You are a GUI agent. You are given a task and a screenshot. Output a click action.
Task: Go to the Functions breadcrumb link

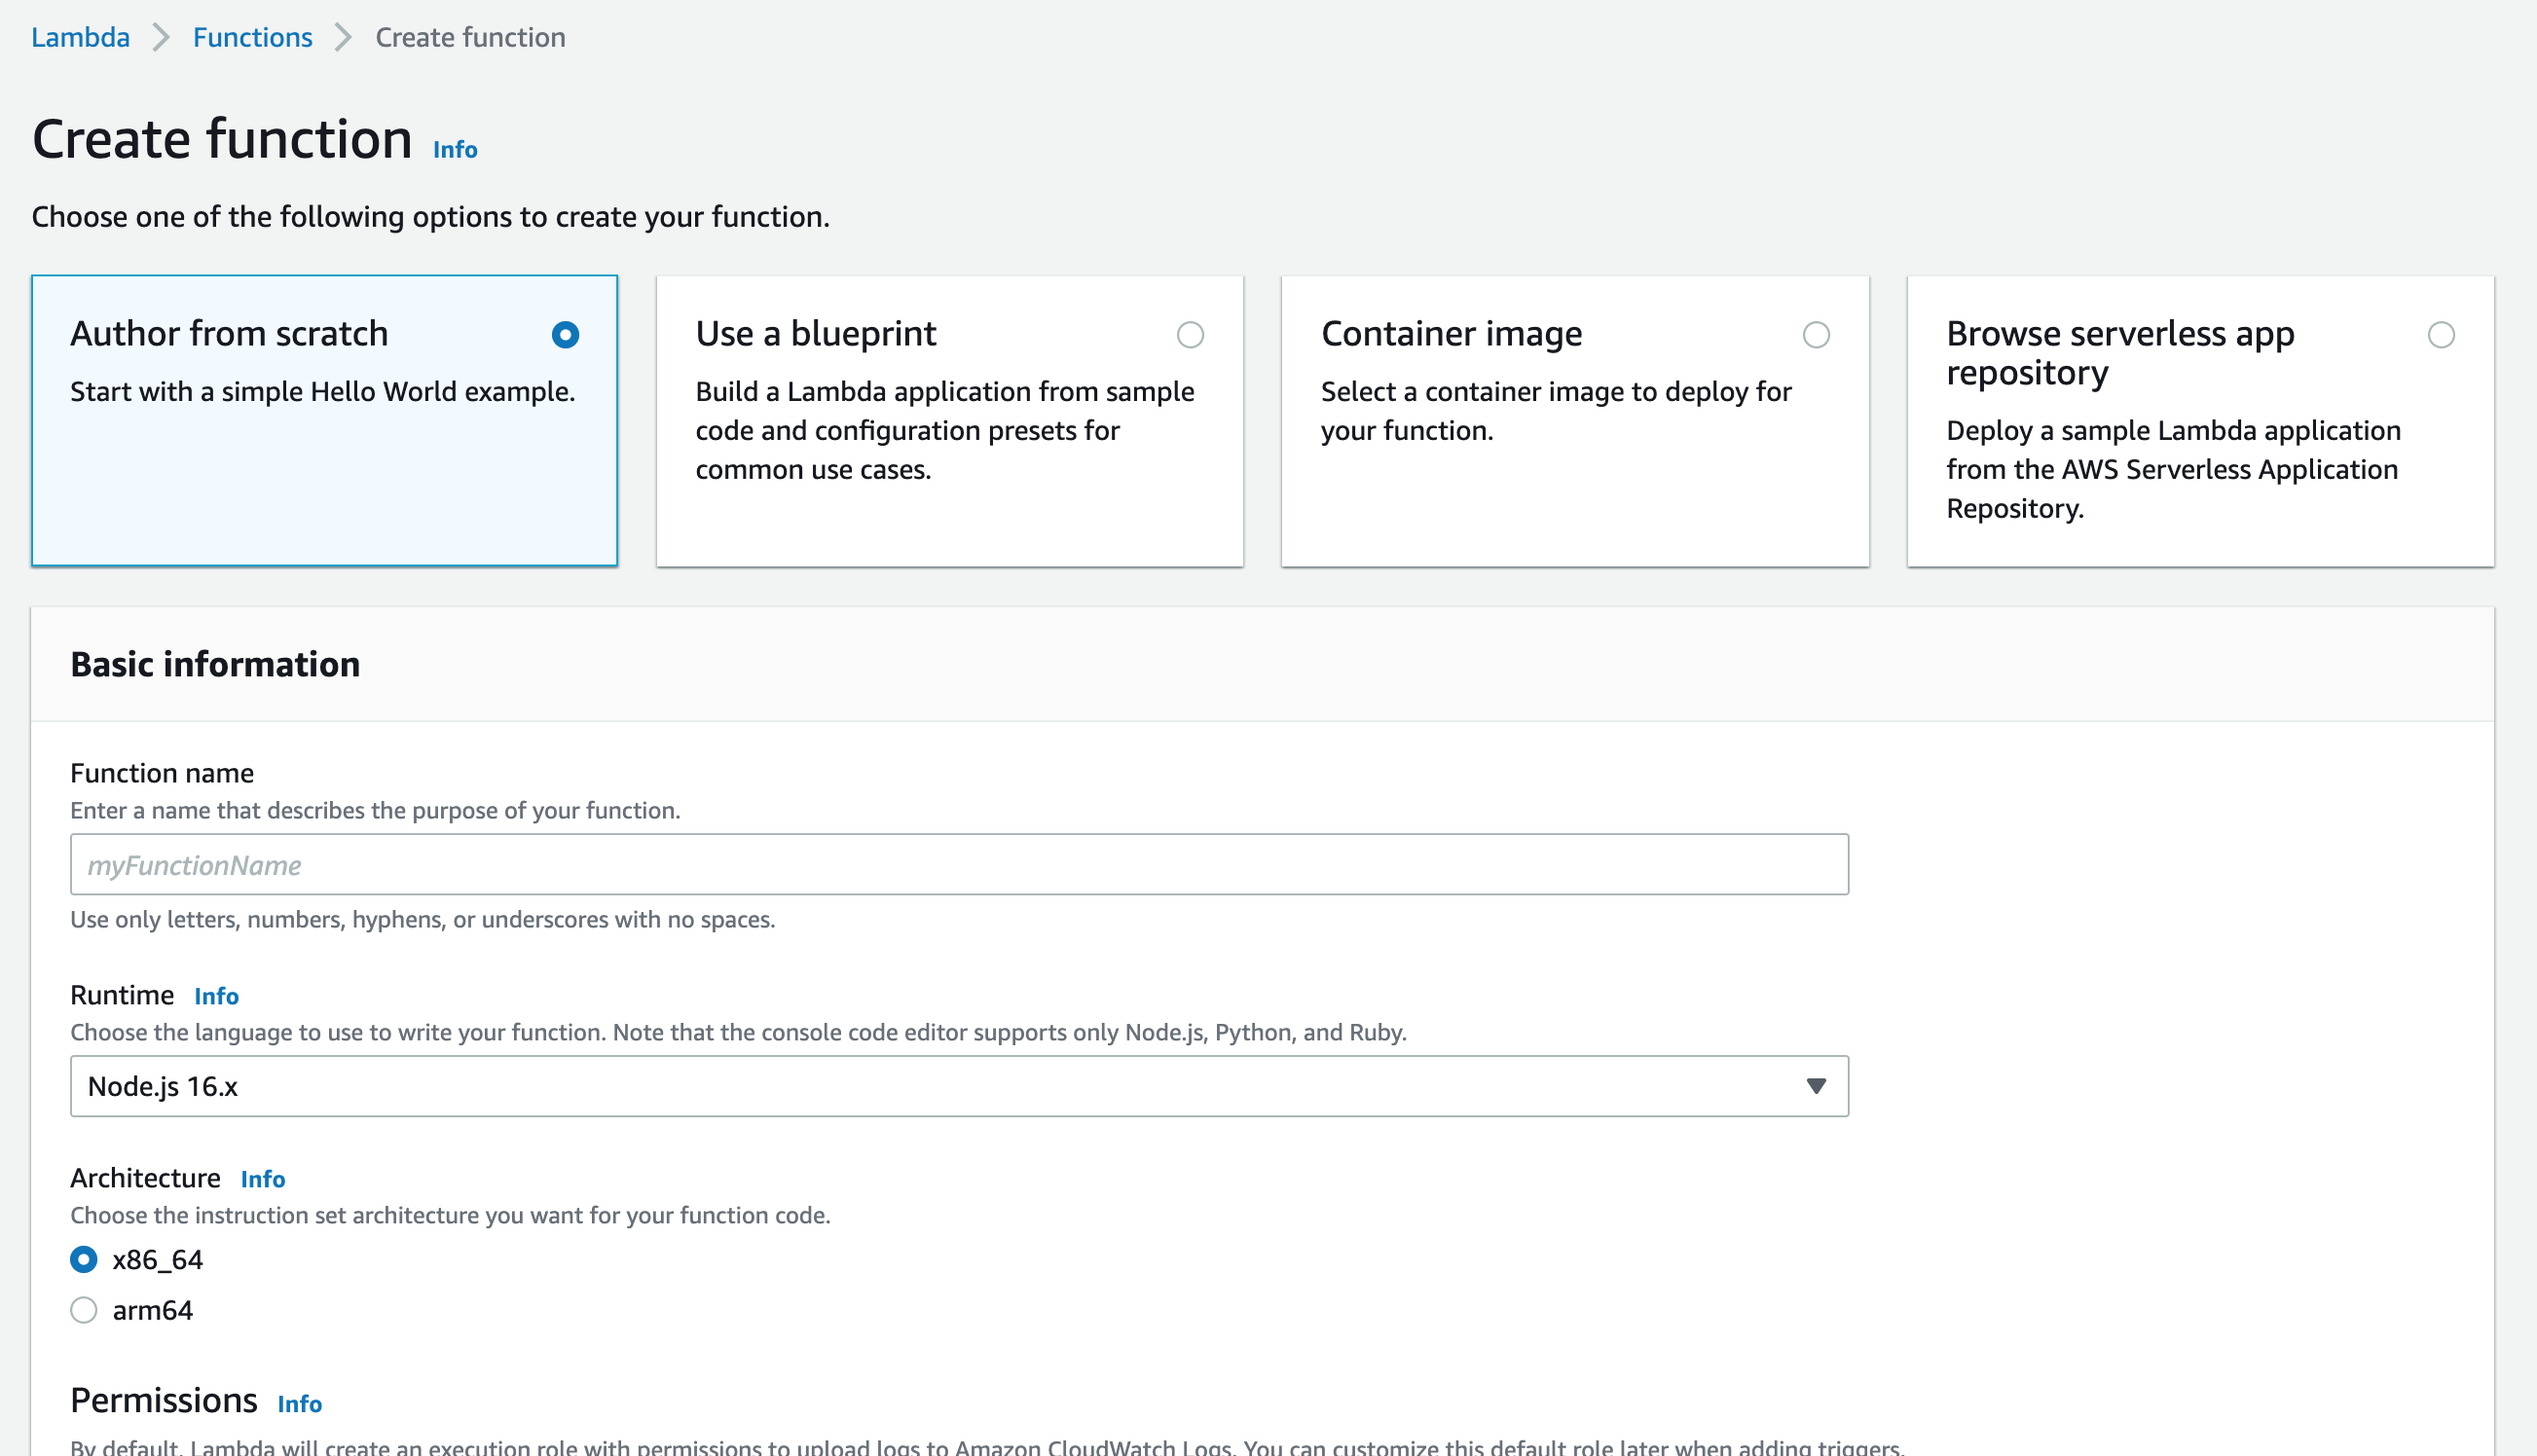252,37
